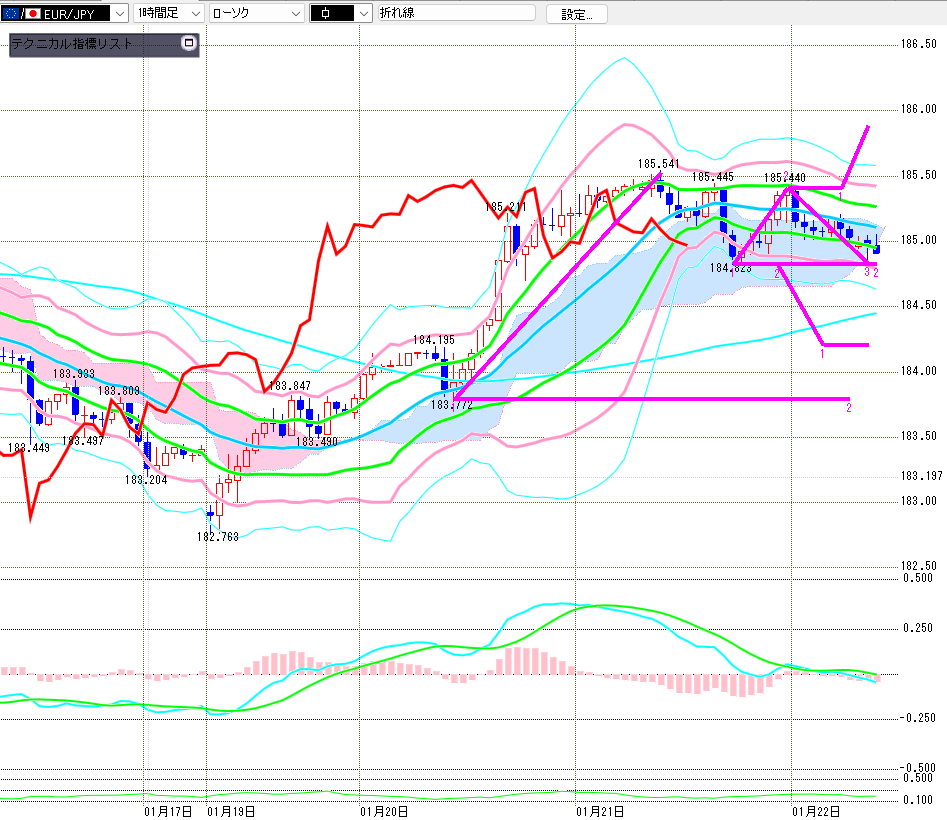Click the 184.823 swing low label

729,268
